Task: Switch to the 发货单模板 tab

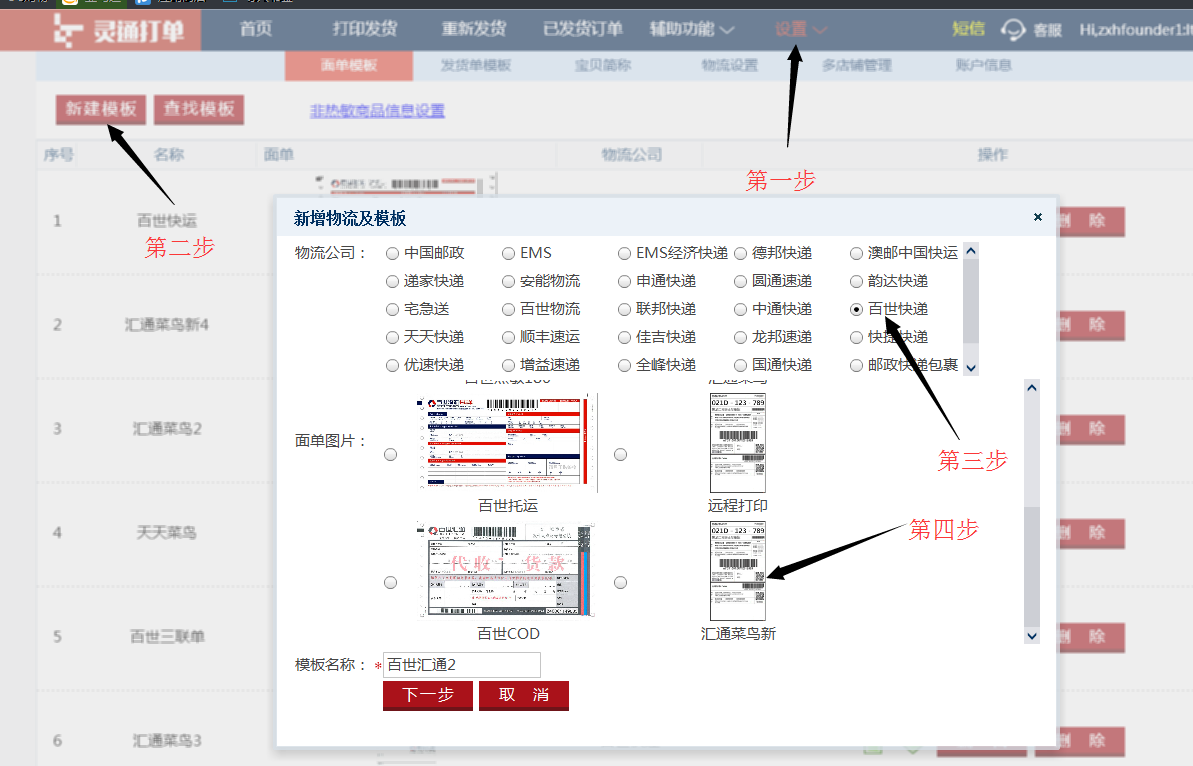Action: [x=476, y=65]
